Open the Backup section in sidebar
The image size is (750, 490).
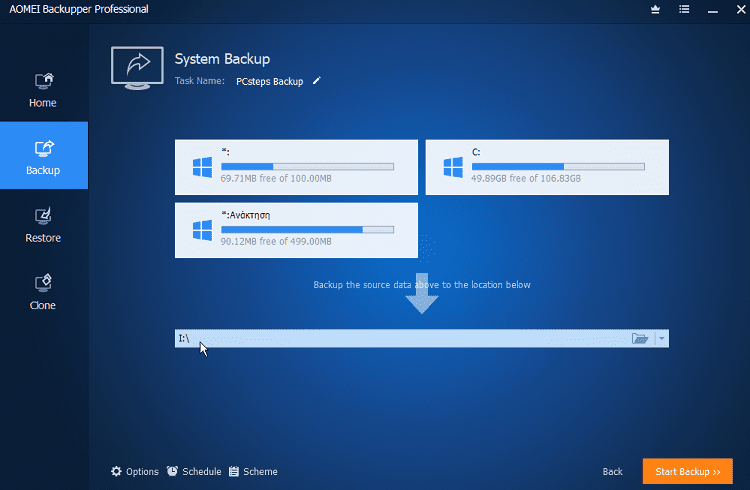tap(44, 155)
